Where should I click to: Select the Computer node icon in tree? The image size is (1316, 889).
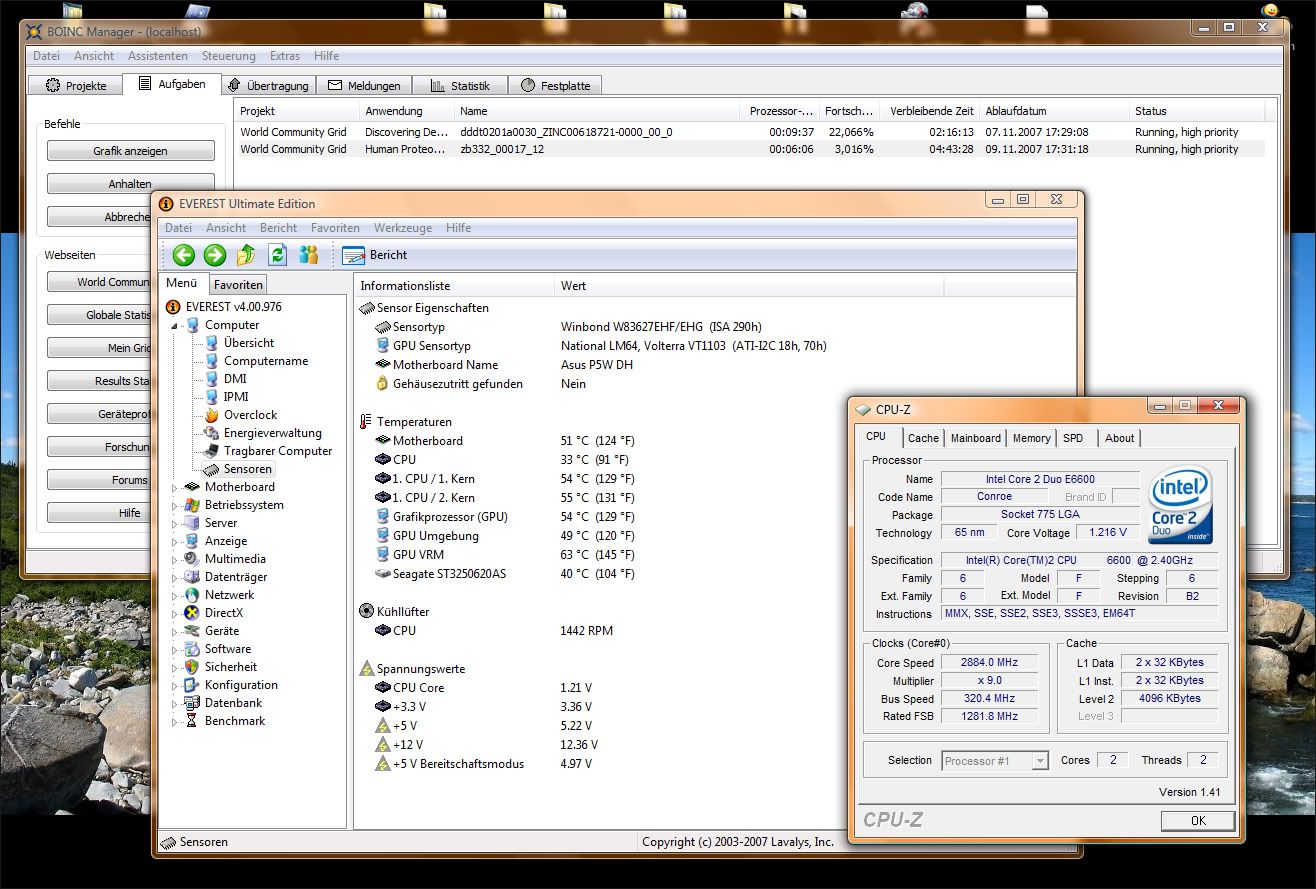(x=193, y=325)
